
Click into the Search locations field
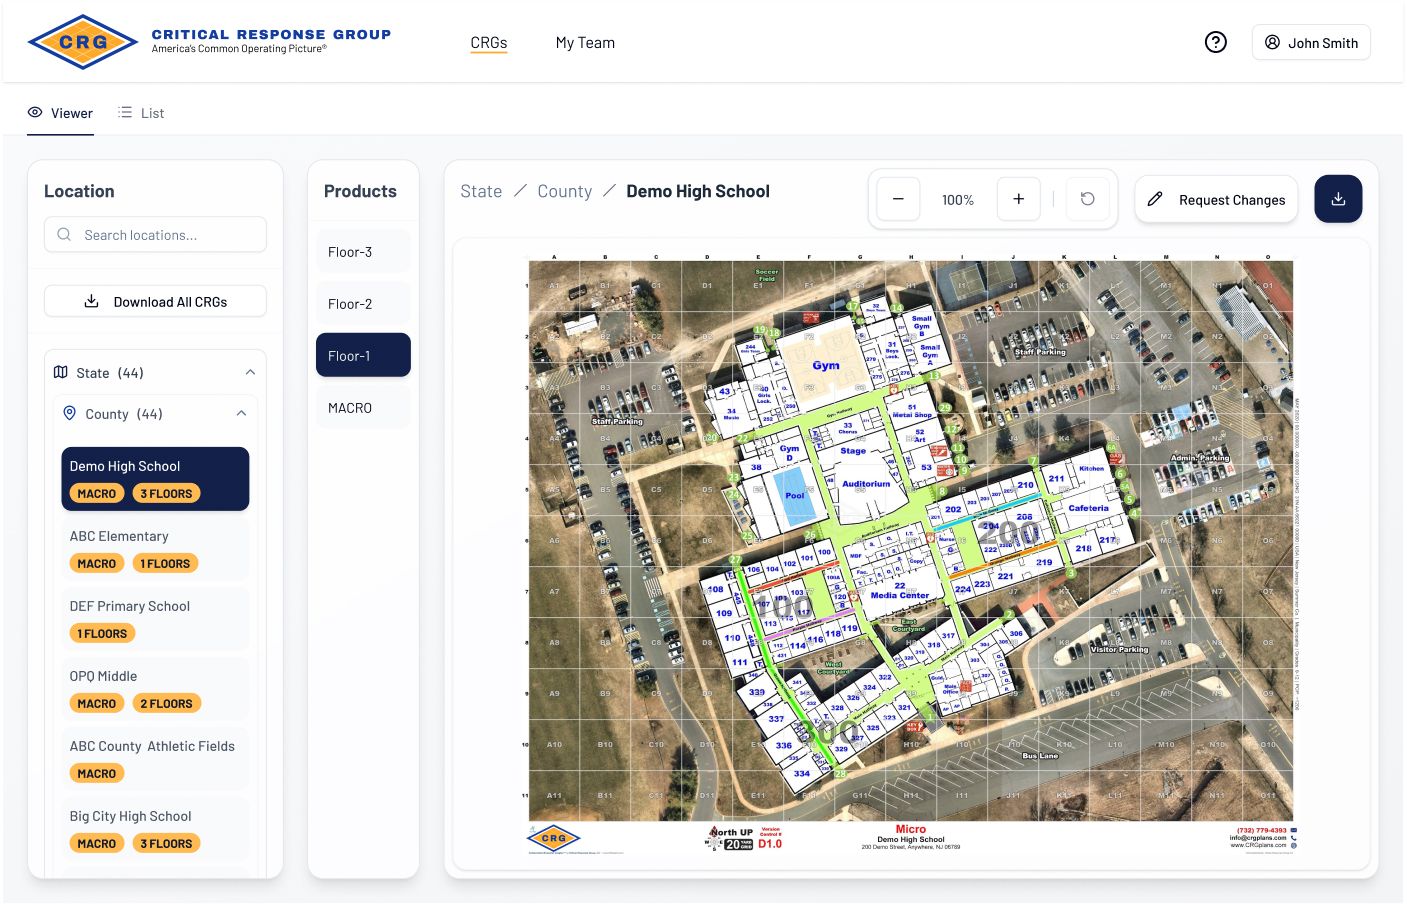(x=155, y=235)
